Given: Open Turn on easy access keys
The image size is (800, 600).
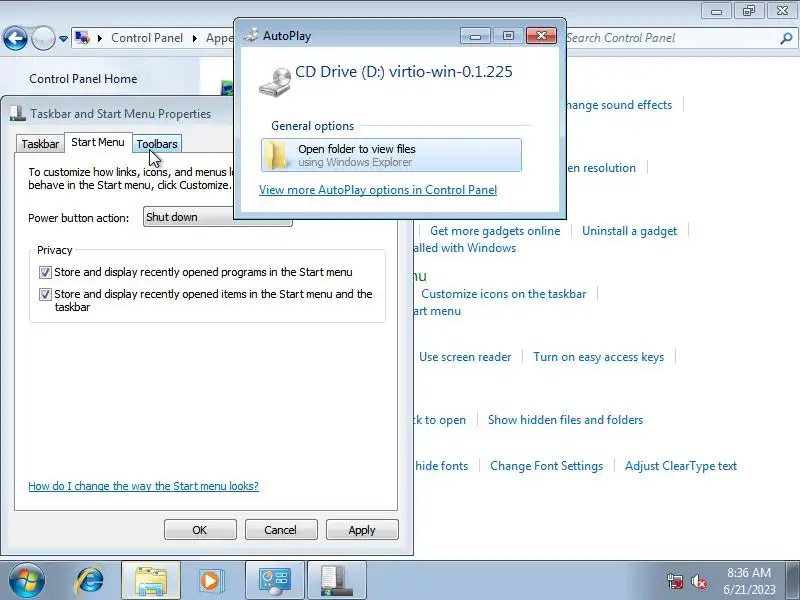Looking at the screenshot, I should (x=598, y=357).
